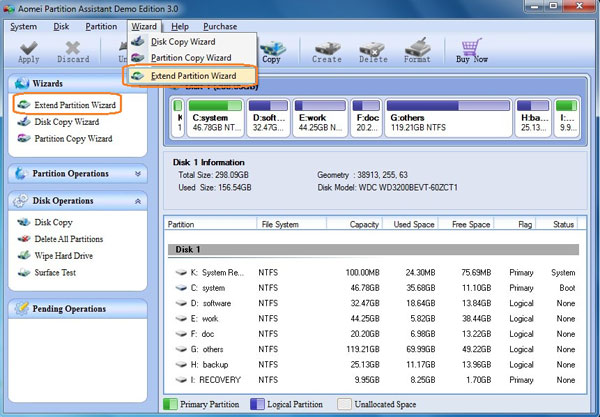Click the Wipe Hard Drive icon
The image size is (600, 417).
point(24,255)
